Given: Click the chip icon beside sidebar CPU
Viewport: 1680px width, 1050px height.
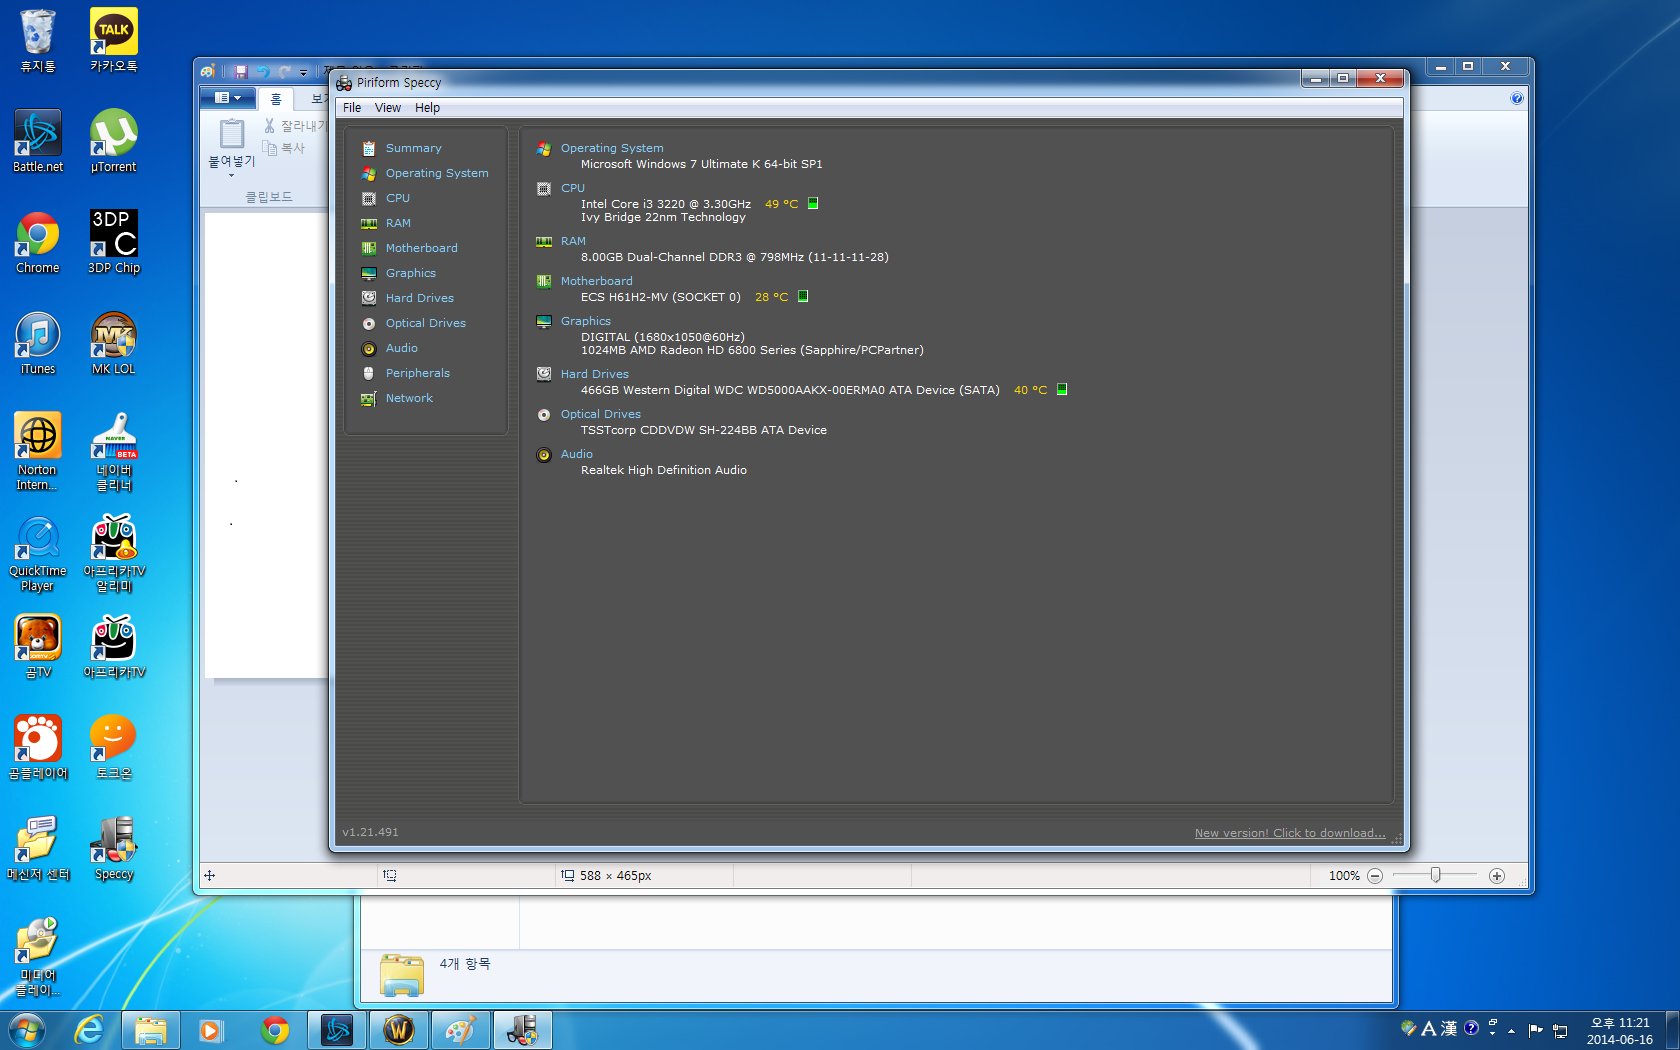Looking at the screenshot, I should pyautogui.click(x=369, y=198).
